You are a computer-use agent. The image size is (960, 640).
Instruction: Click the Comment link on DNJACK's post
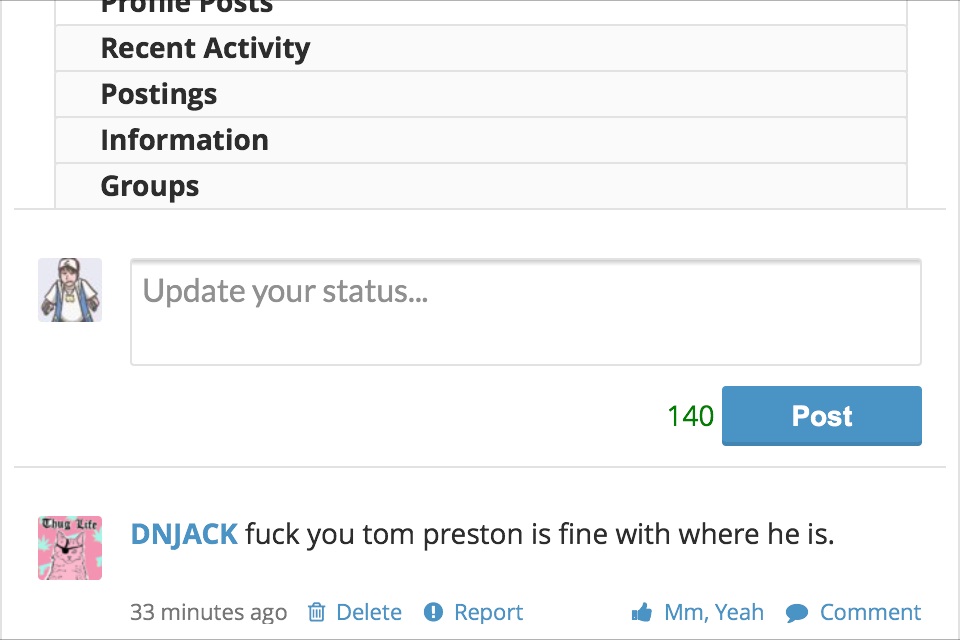point(870,612)
